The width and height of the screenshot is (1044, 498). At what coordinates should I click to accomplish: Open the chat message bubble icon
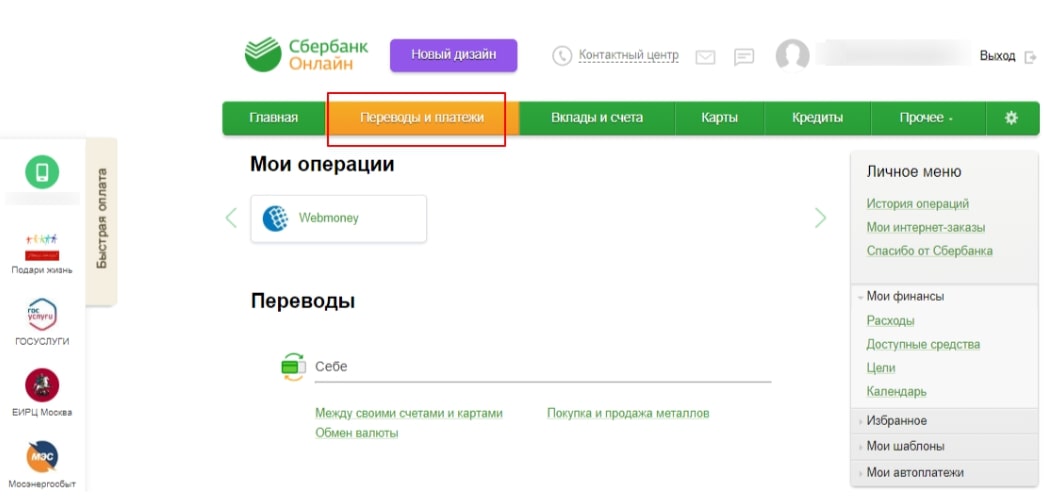point(744,57)
